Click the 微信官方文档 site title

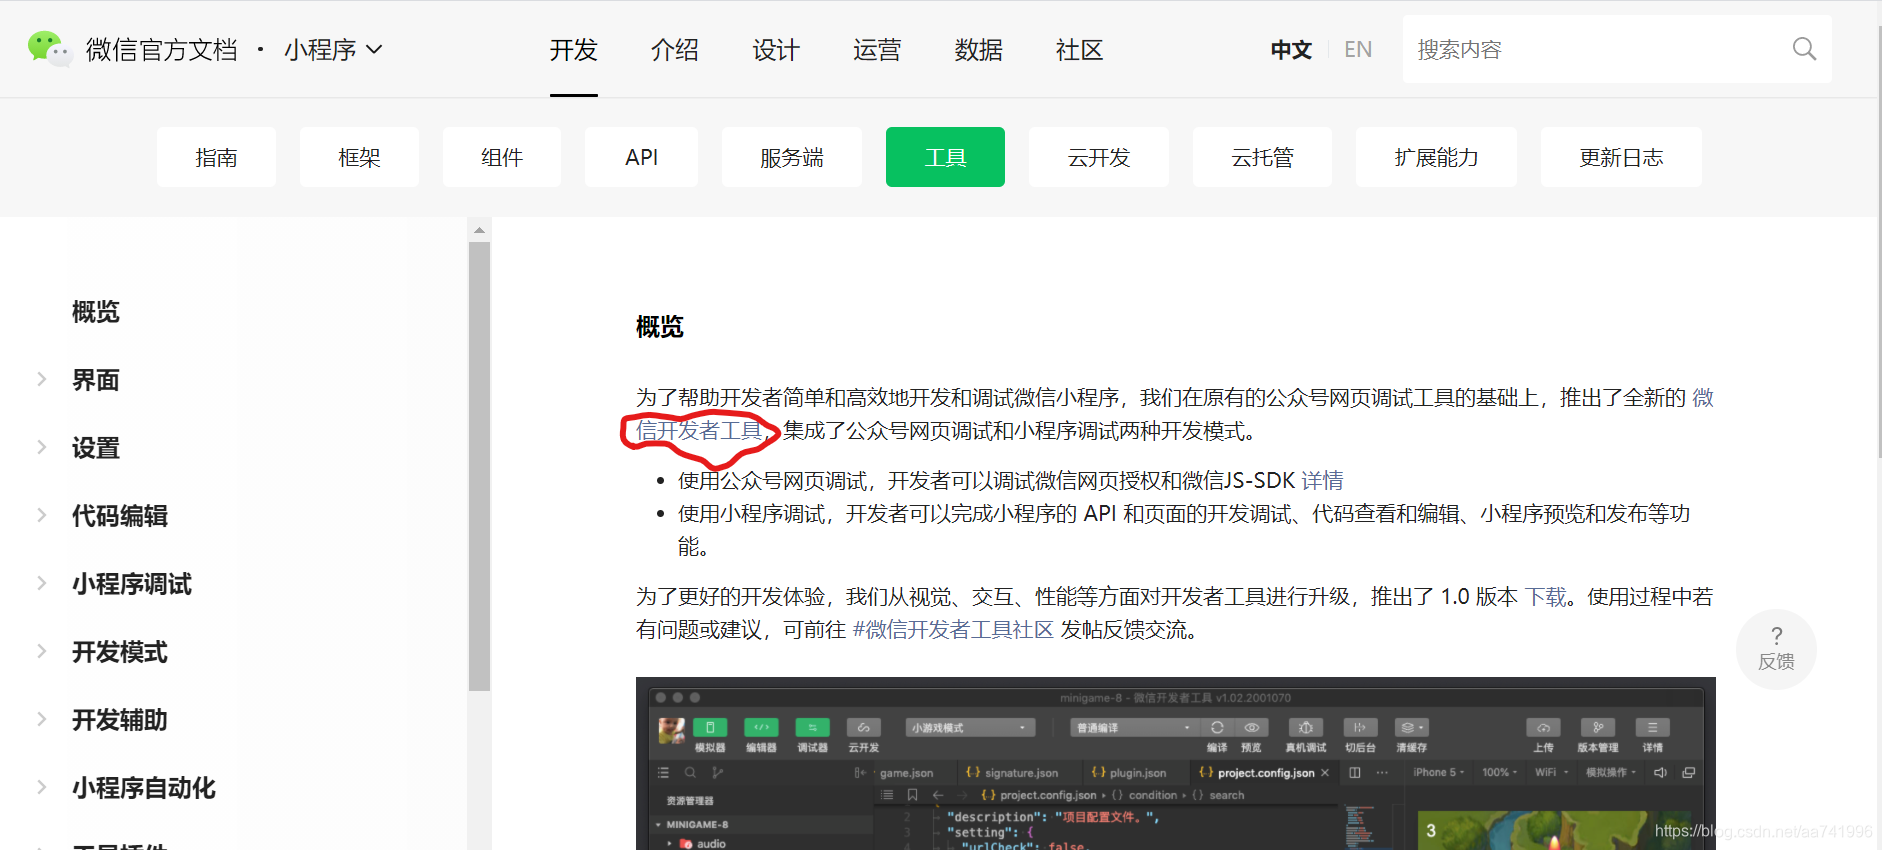coord(162,50)
